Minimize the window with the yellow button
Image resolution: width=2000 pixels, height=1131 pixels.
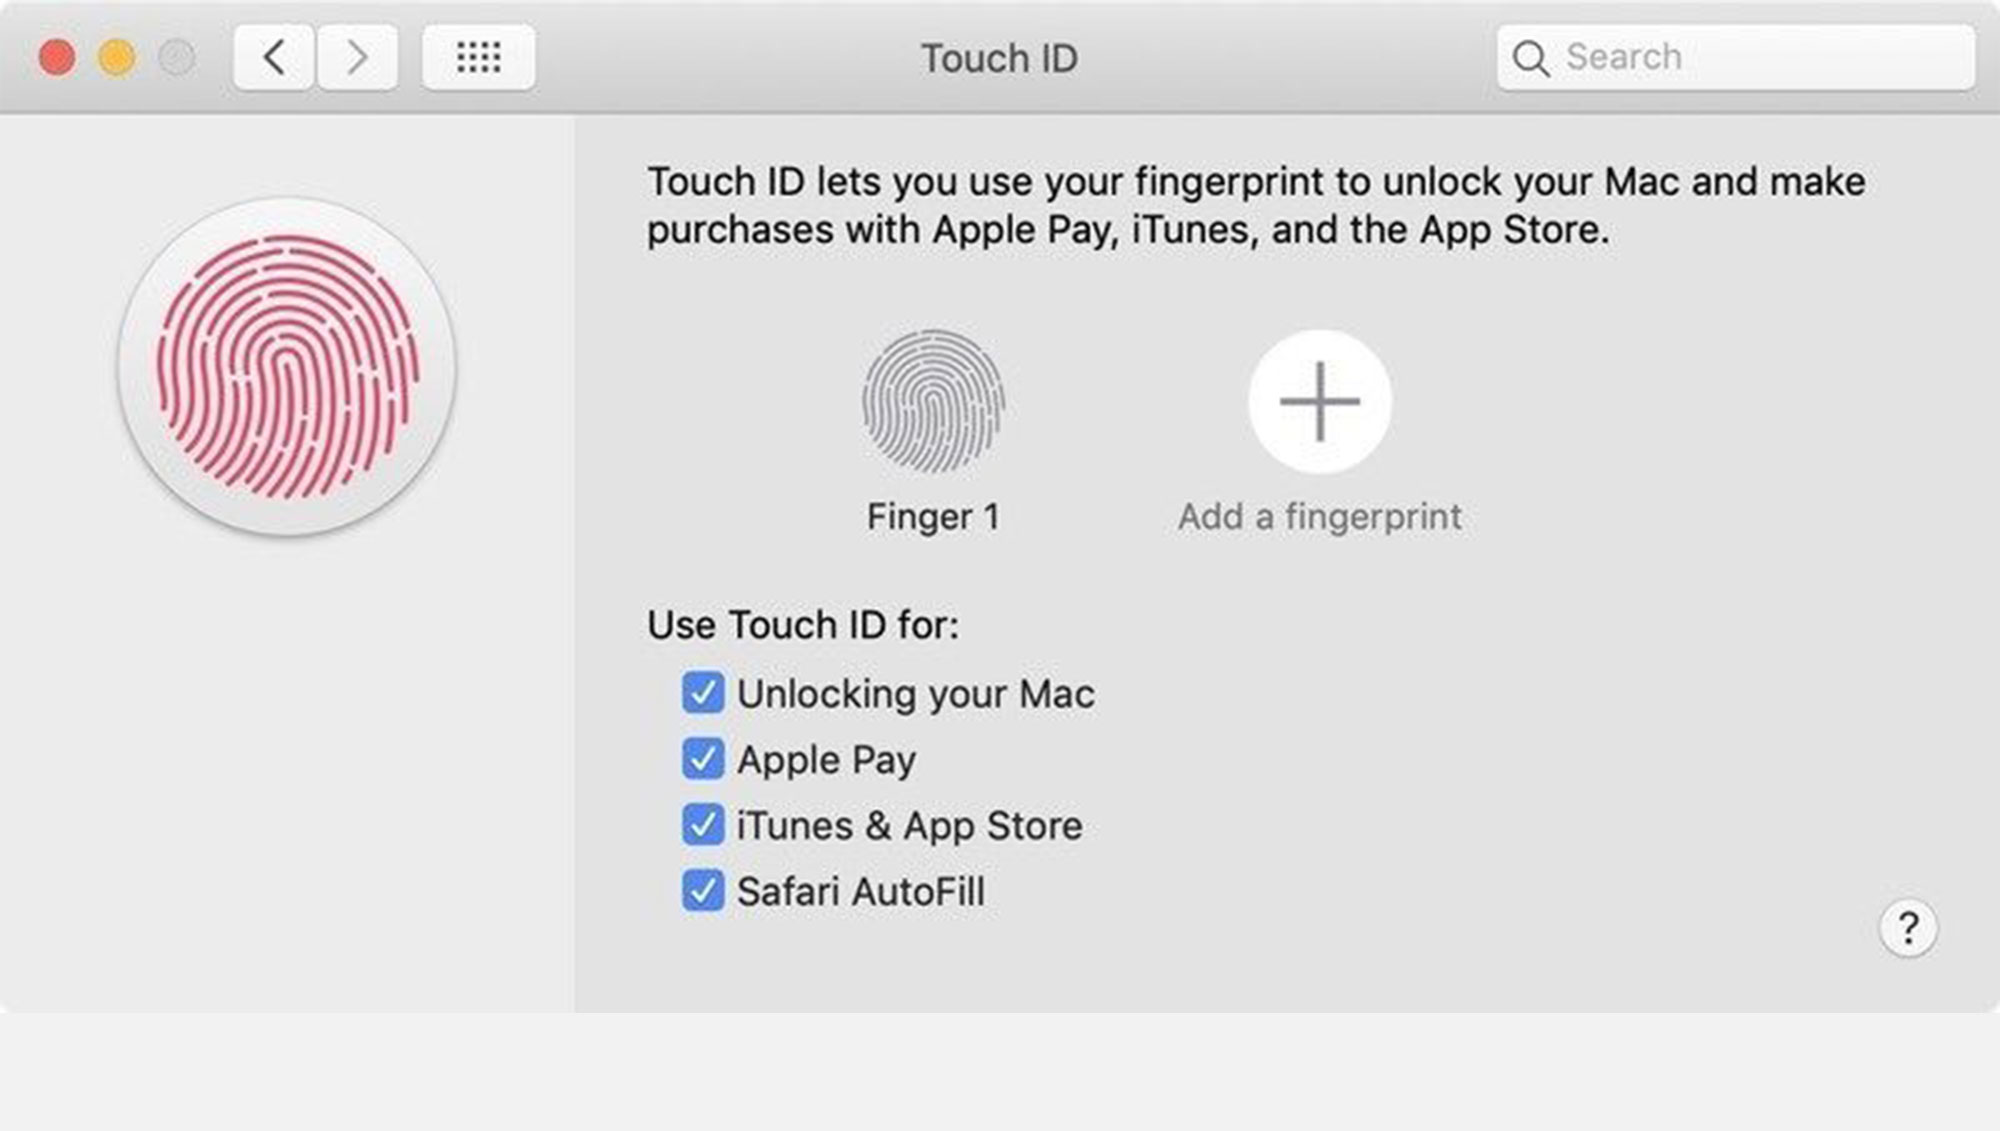(117, 58)
